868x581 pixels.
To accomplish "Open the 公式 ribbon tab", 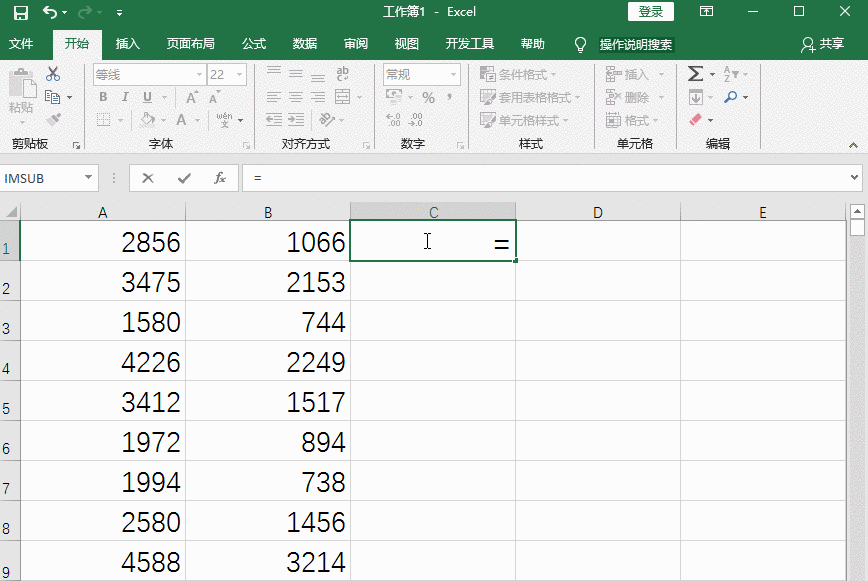I will (x=253, y=44).
